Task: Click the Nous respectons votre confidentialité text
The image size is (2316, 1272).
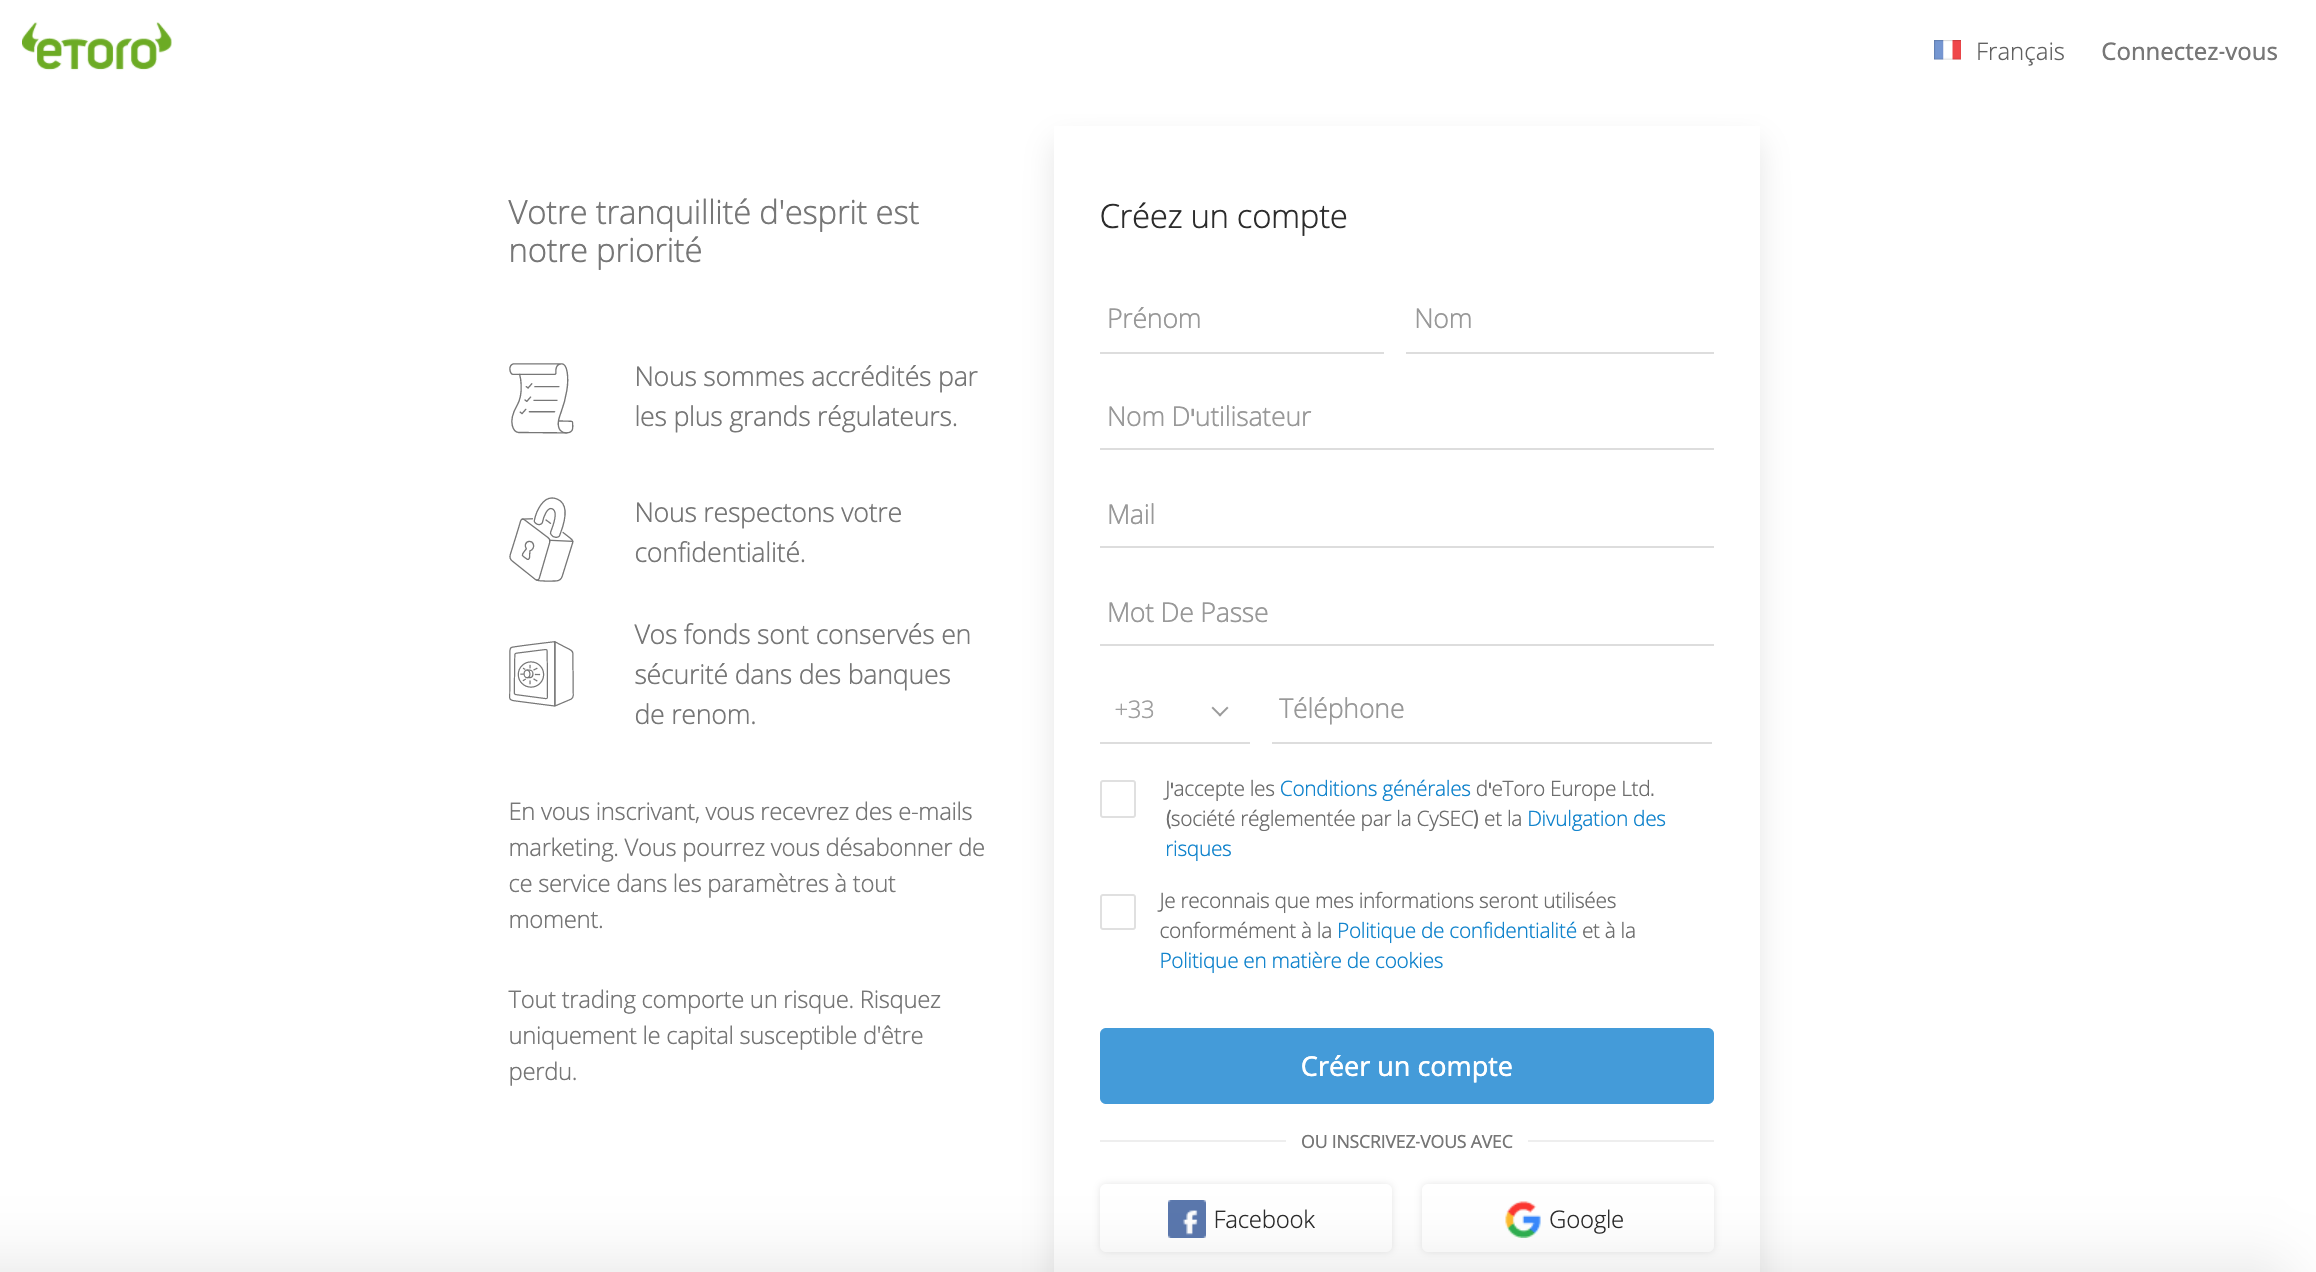Action: (x=768, y=532)
